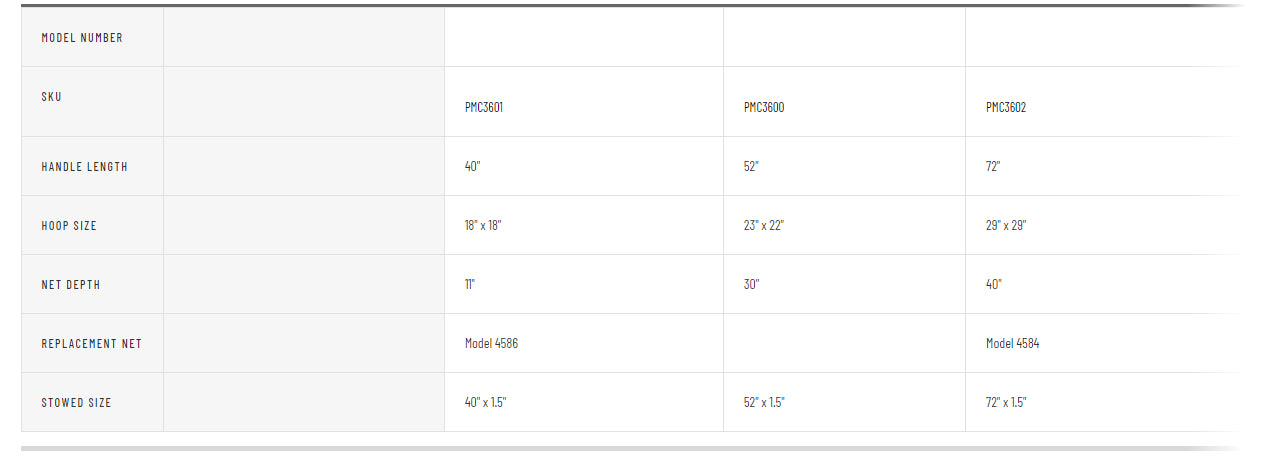Select the PMC3602 SKU text

coord(1006,108)
